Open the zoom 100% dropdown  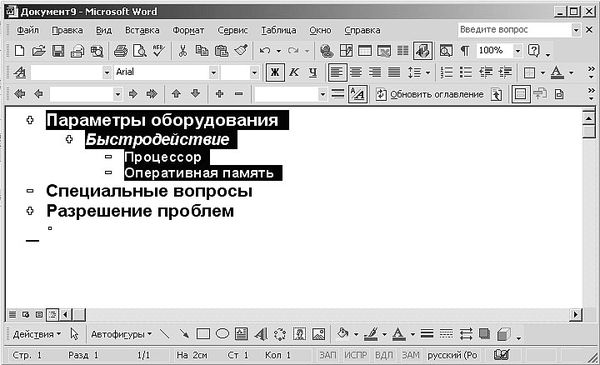click(x=517, y=51)
